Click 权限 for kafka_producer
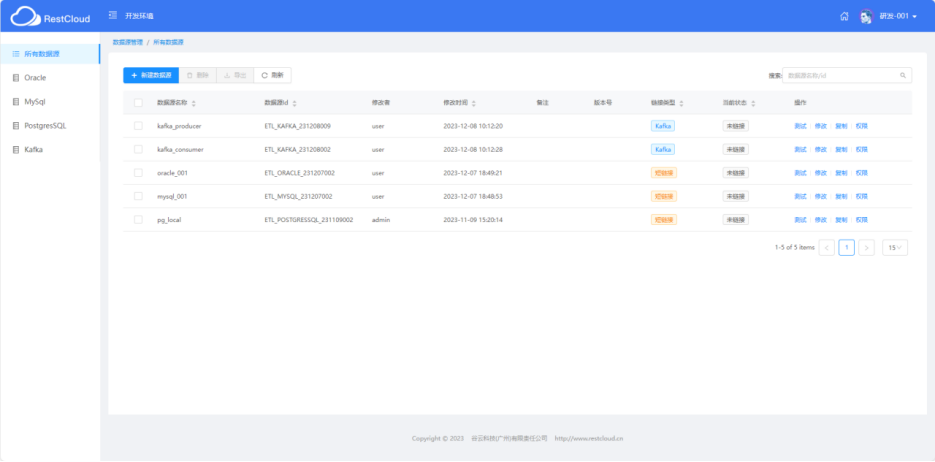 pyautogui.click(x=862, y=126)
